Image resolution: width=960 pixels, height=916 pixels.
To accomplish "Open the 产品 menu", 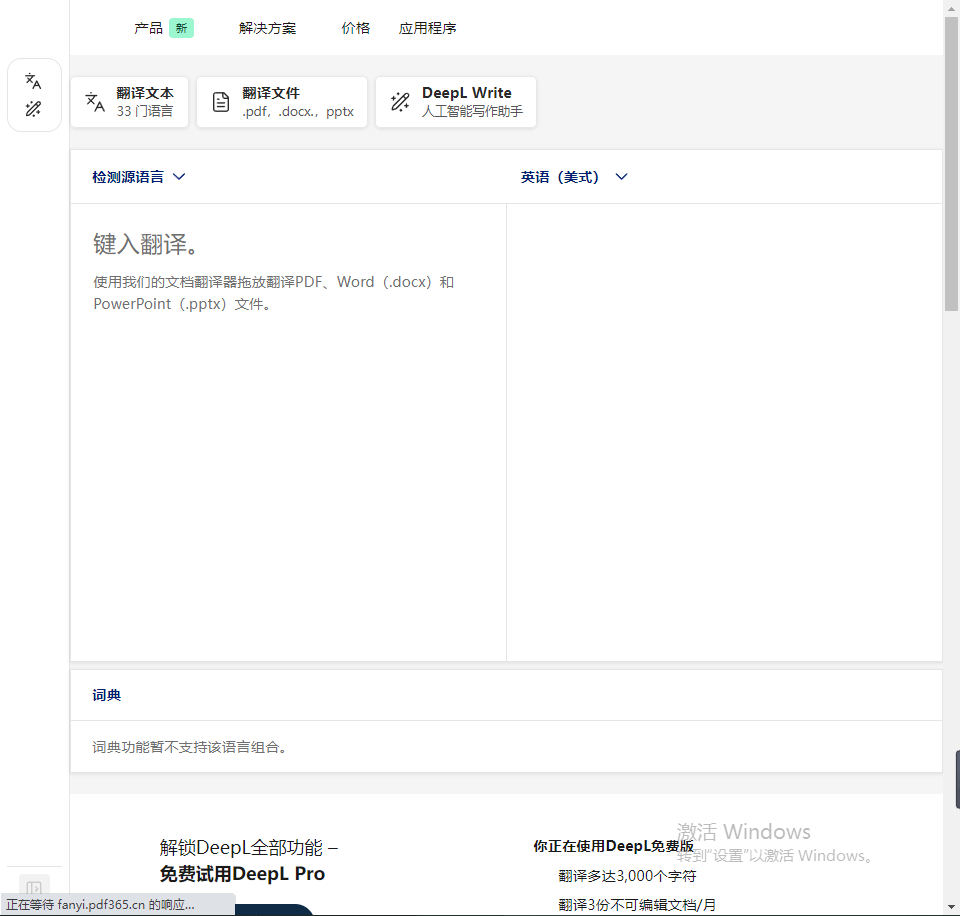I will tap(148, 28).
